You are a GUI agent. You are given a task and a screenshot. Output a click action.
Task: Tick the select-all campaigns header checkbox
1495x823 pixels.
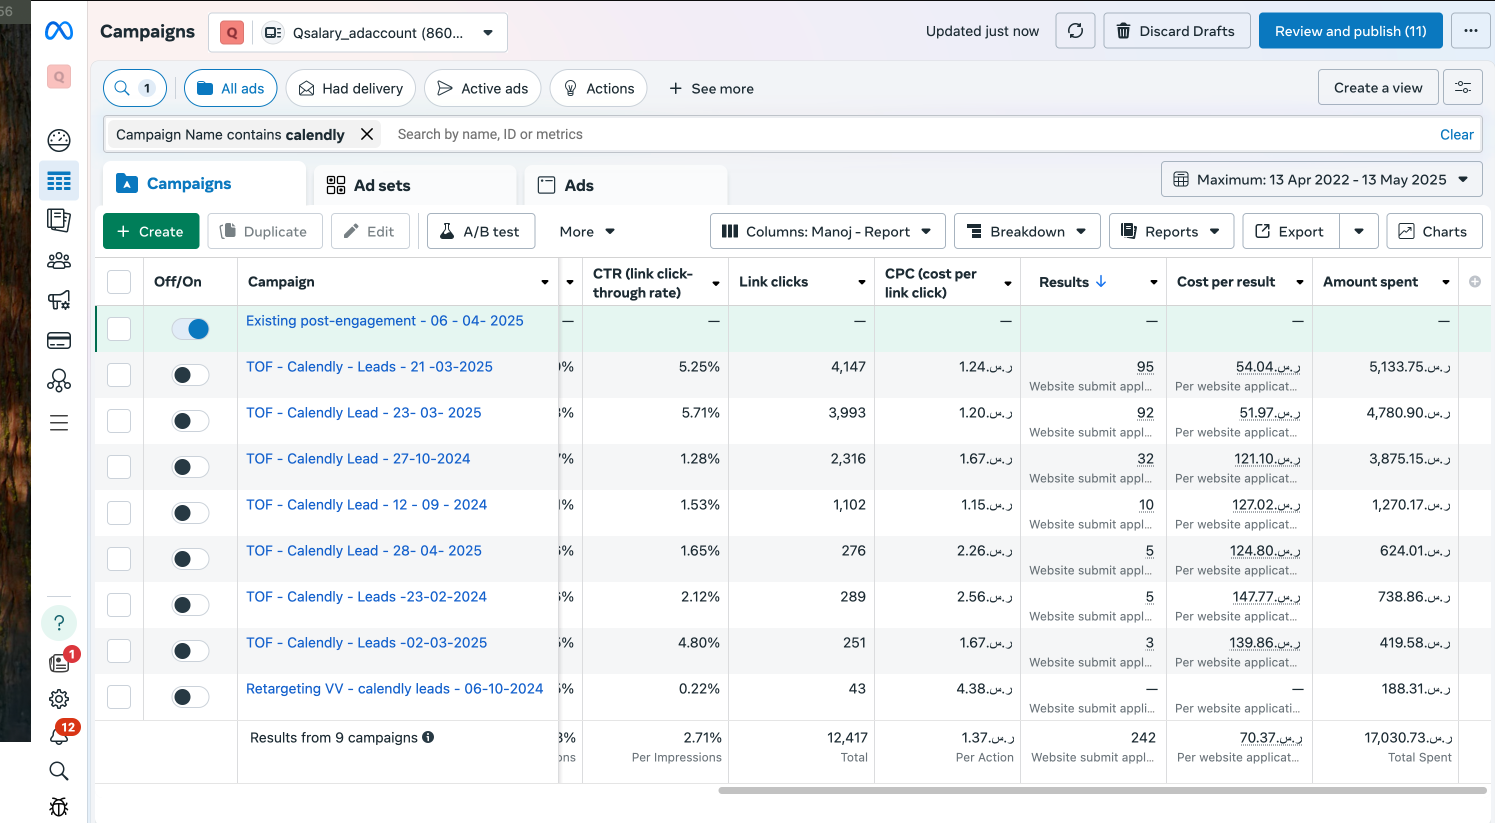coord(119,282)
